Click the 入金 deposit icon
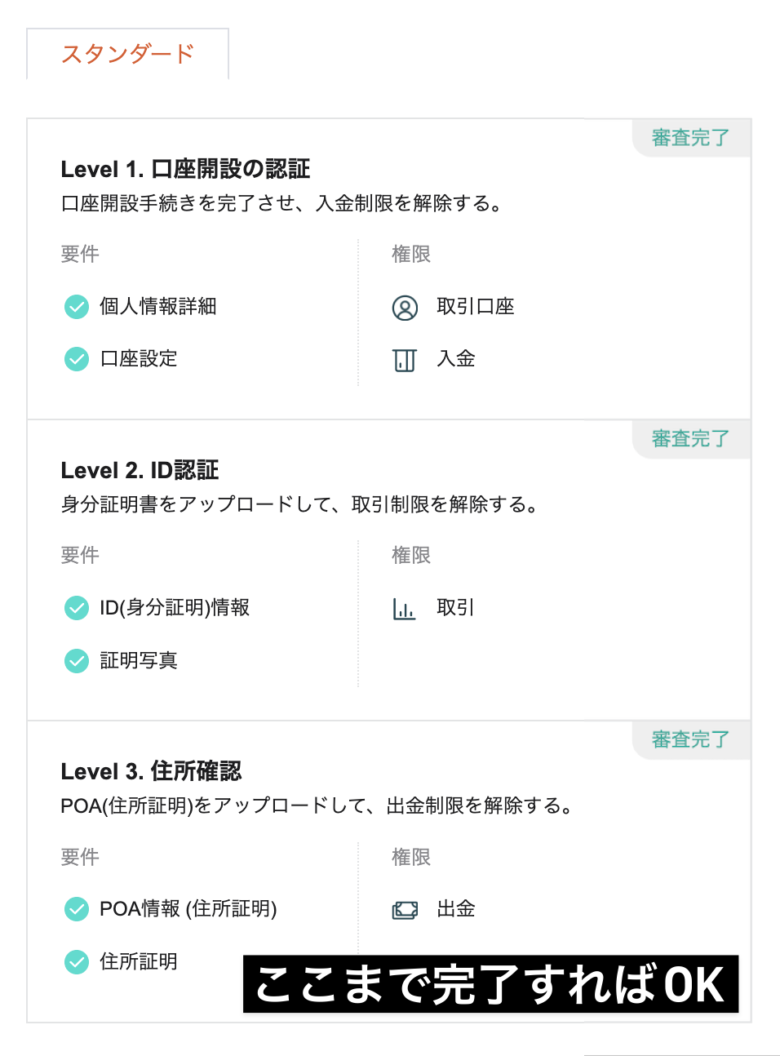This screenshot has height=1056, width=780. [x=404, y=359]
